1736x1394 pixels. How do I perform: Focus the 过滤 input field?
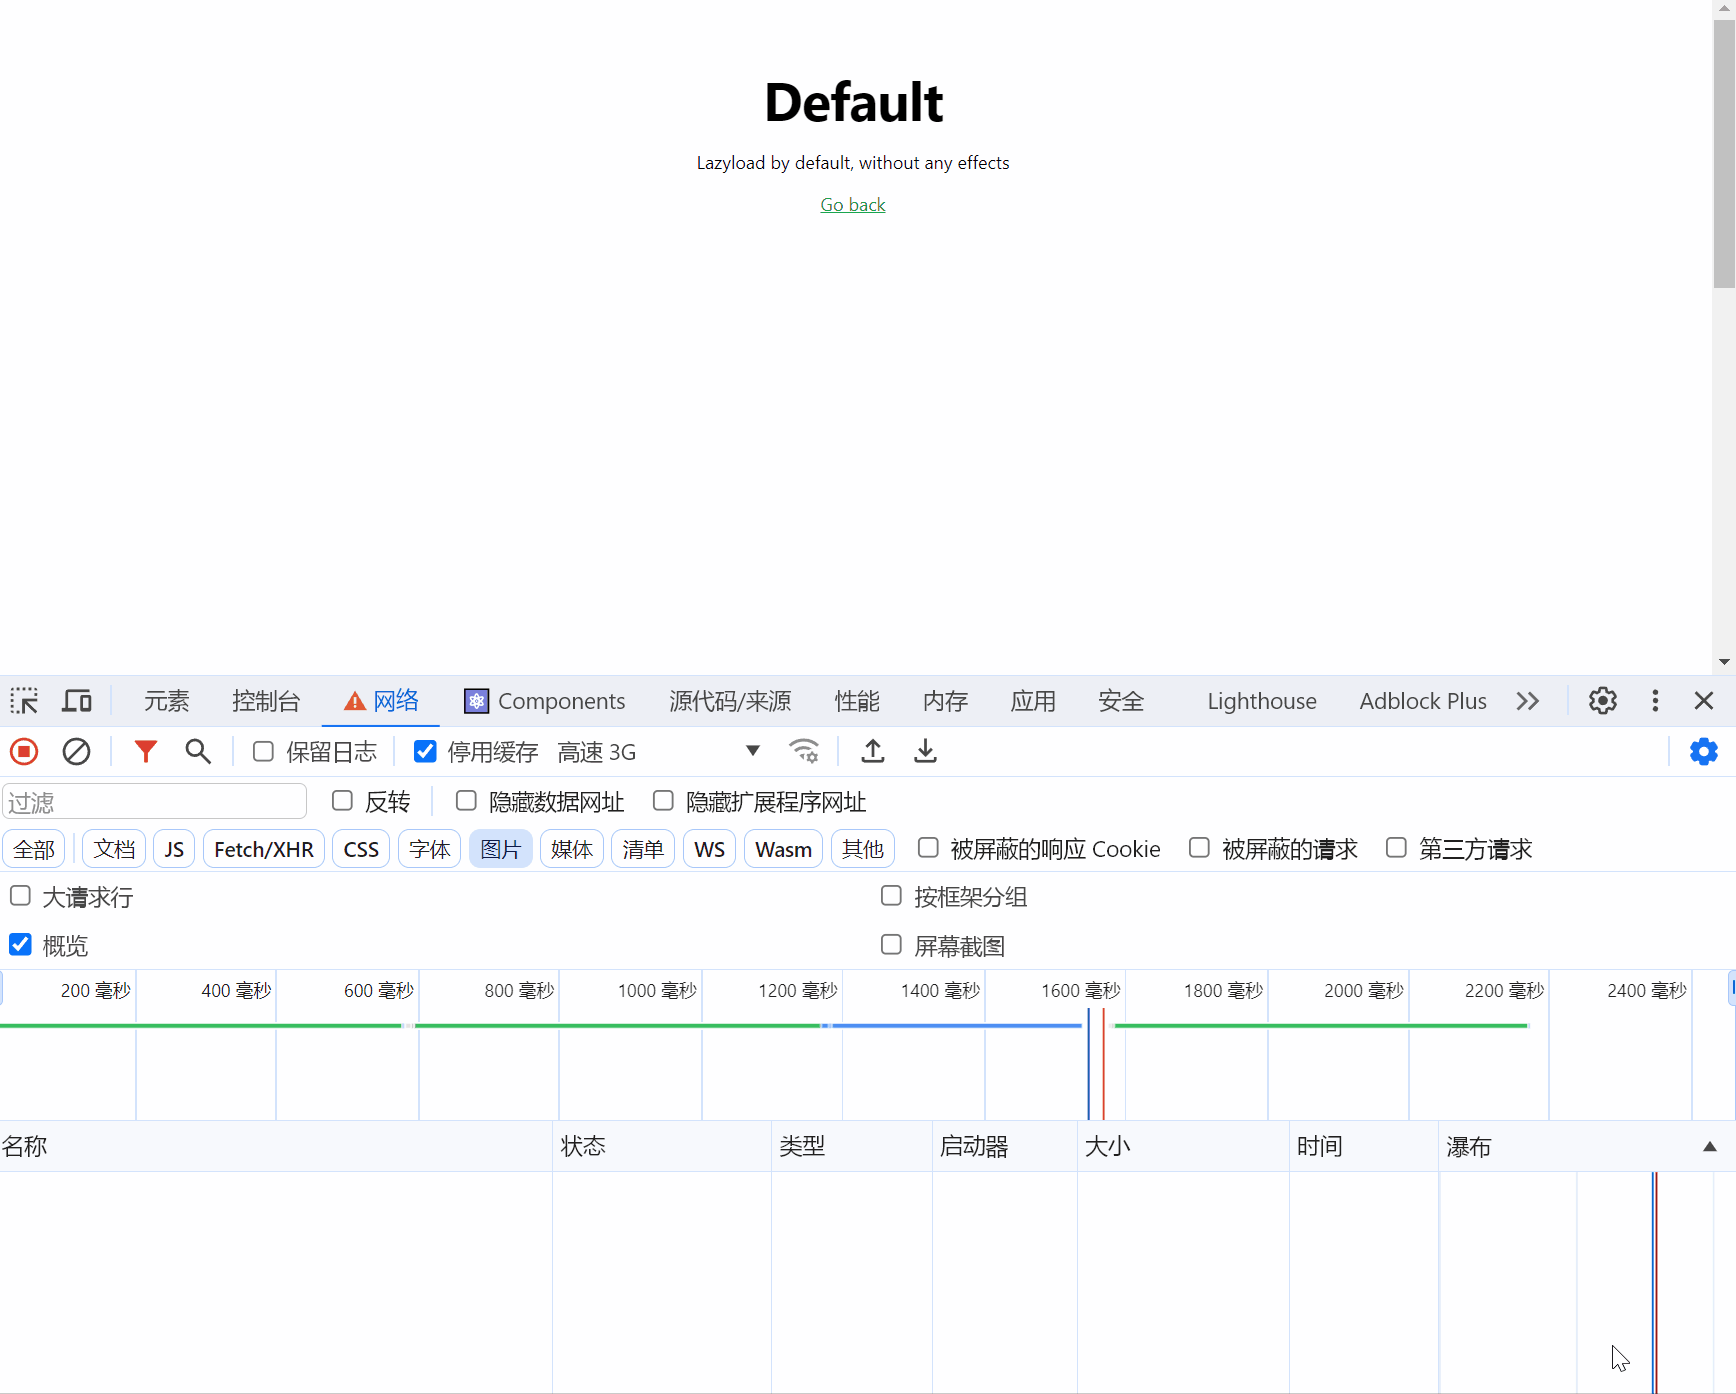click(x=154, y=802)
